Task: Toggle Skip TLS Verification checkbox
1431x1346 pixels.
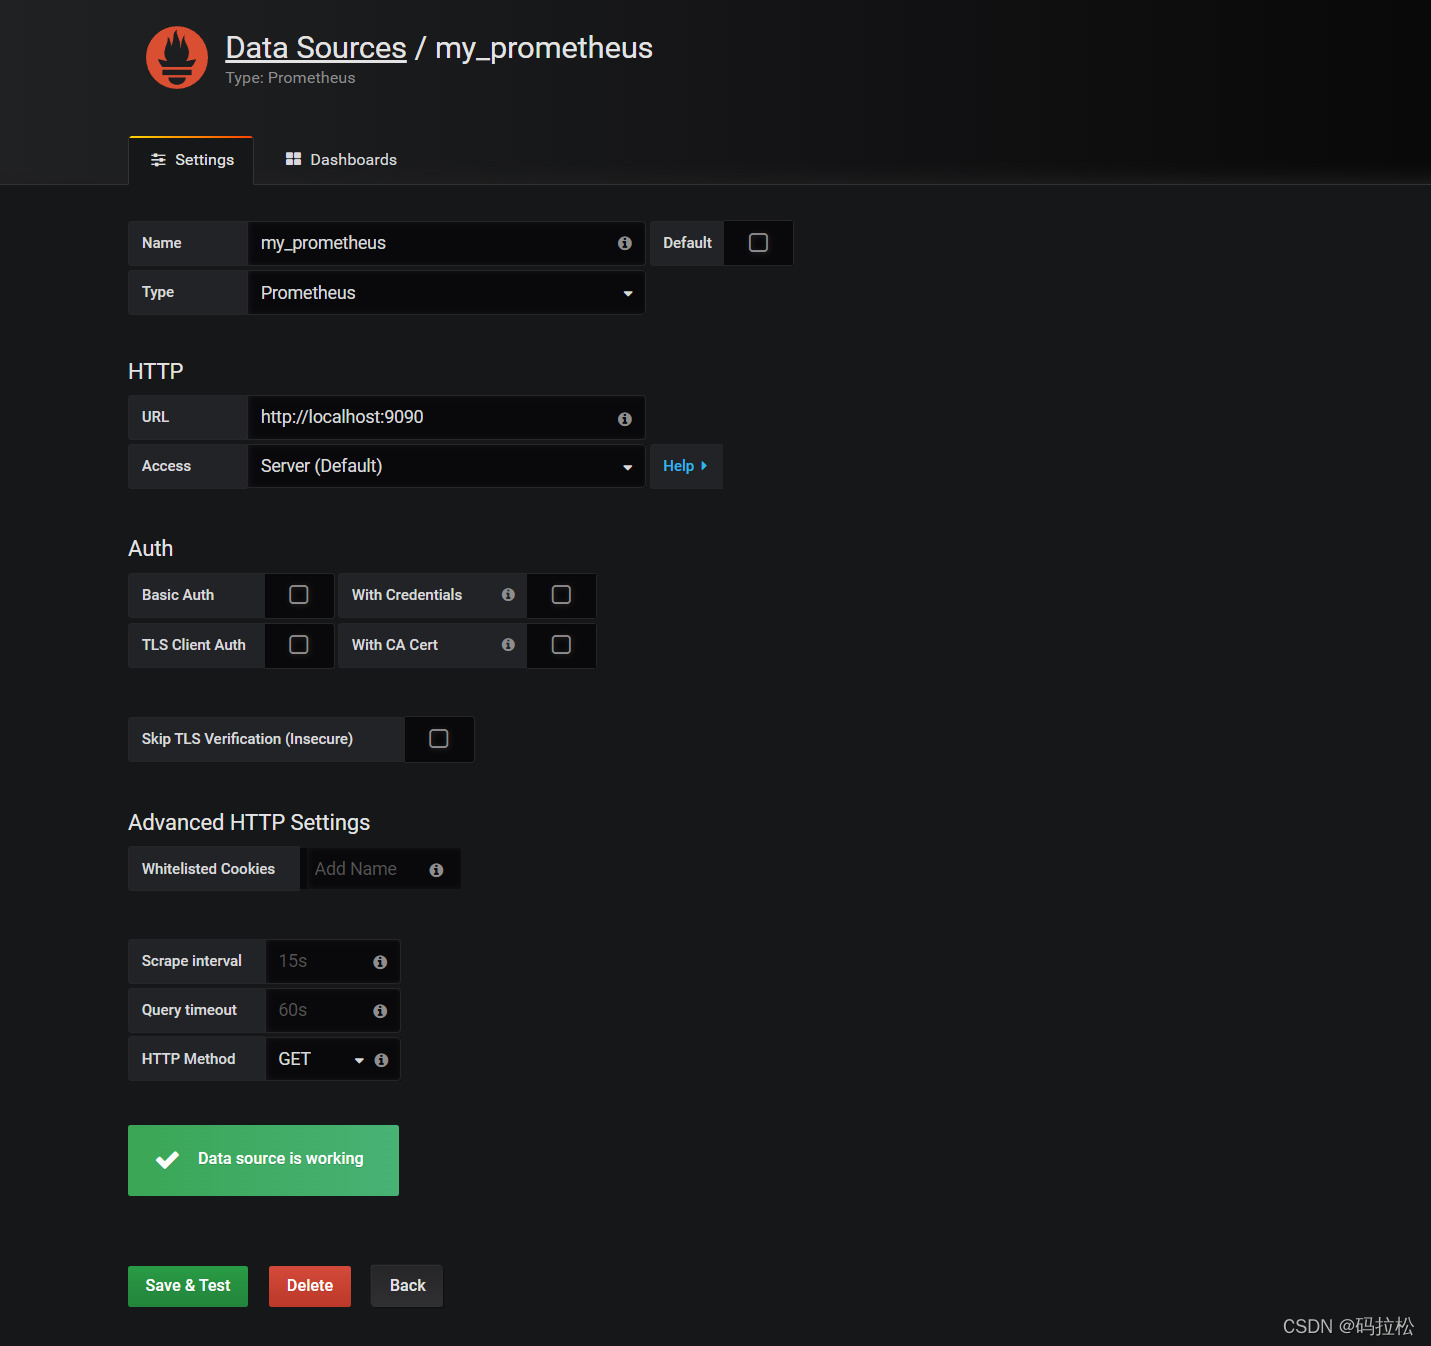Action: pyautogui.click(x=439, y=739)
